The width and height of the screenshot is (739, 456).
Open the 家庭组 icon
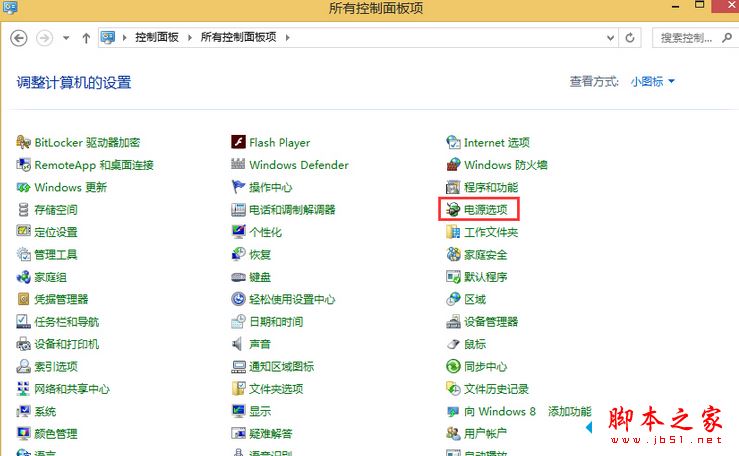point(23,277)
